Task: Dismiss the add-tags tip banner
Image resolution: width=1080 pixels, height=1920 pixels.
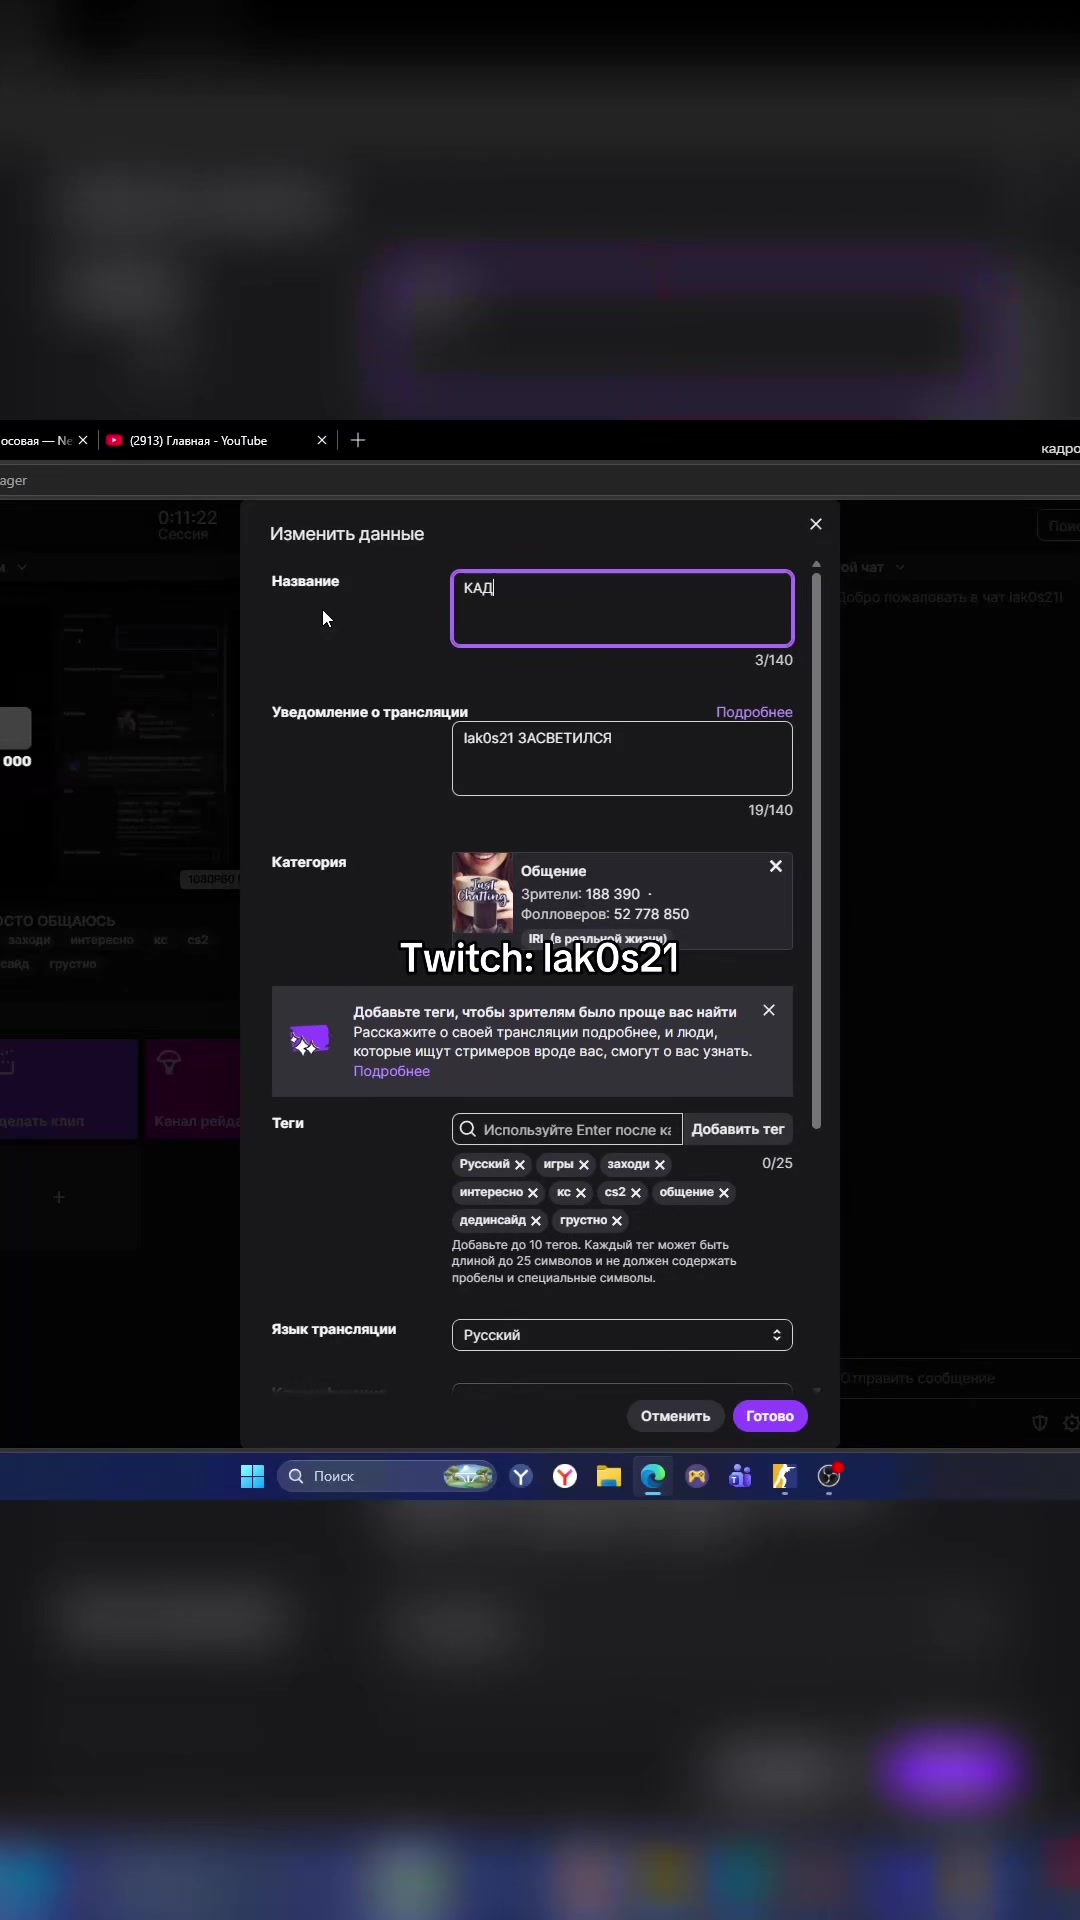Action: [769, 1010]
